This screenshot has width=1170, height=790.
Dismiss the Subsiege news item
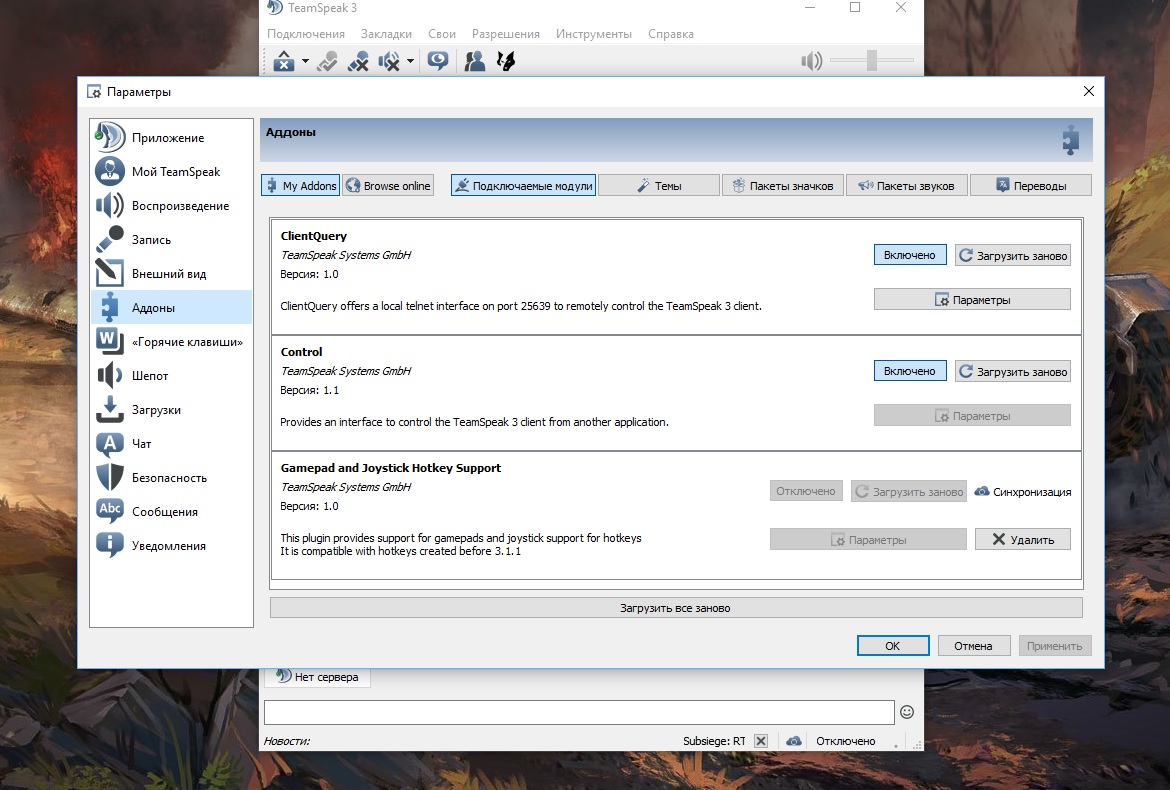click(x=760, y=741)
